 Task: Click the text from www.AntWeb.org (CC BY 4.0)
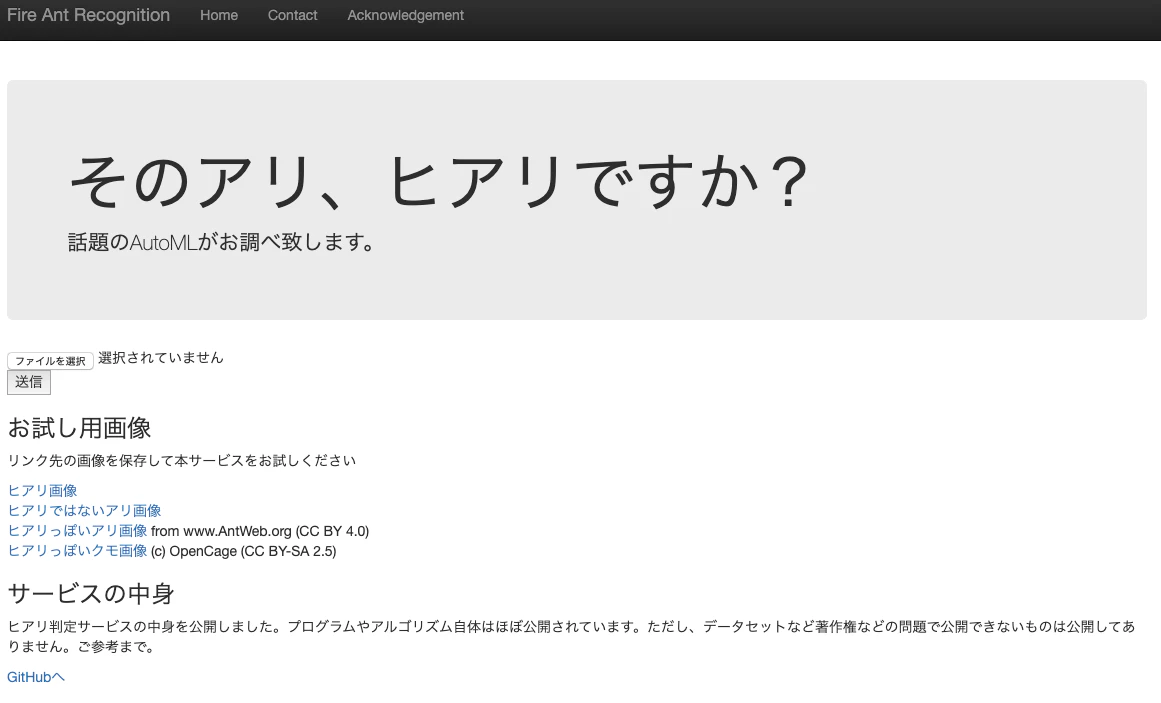click(260, 531)
